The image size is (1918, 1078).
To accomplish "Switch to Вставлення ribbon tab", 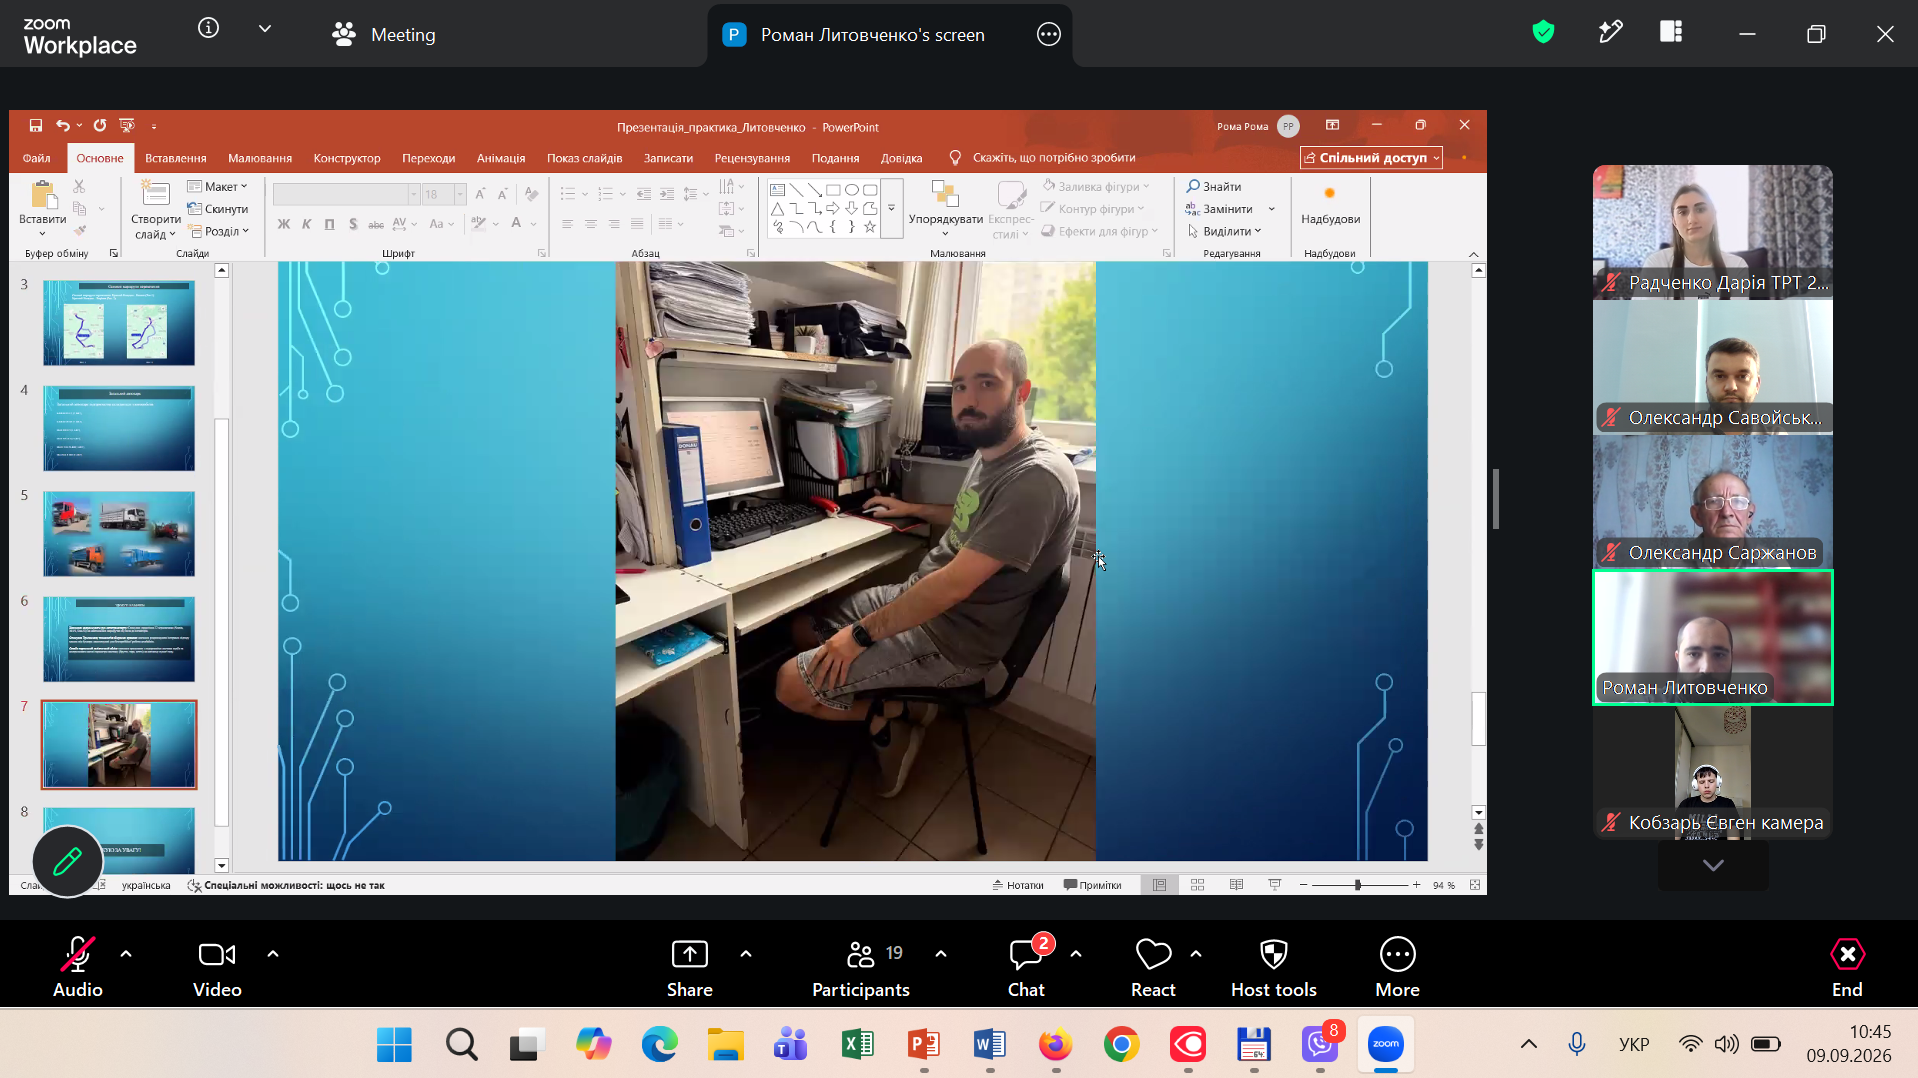I will pos(176,158).
